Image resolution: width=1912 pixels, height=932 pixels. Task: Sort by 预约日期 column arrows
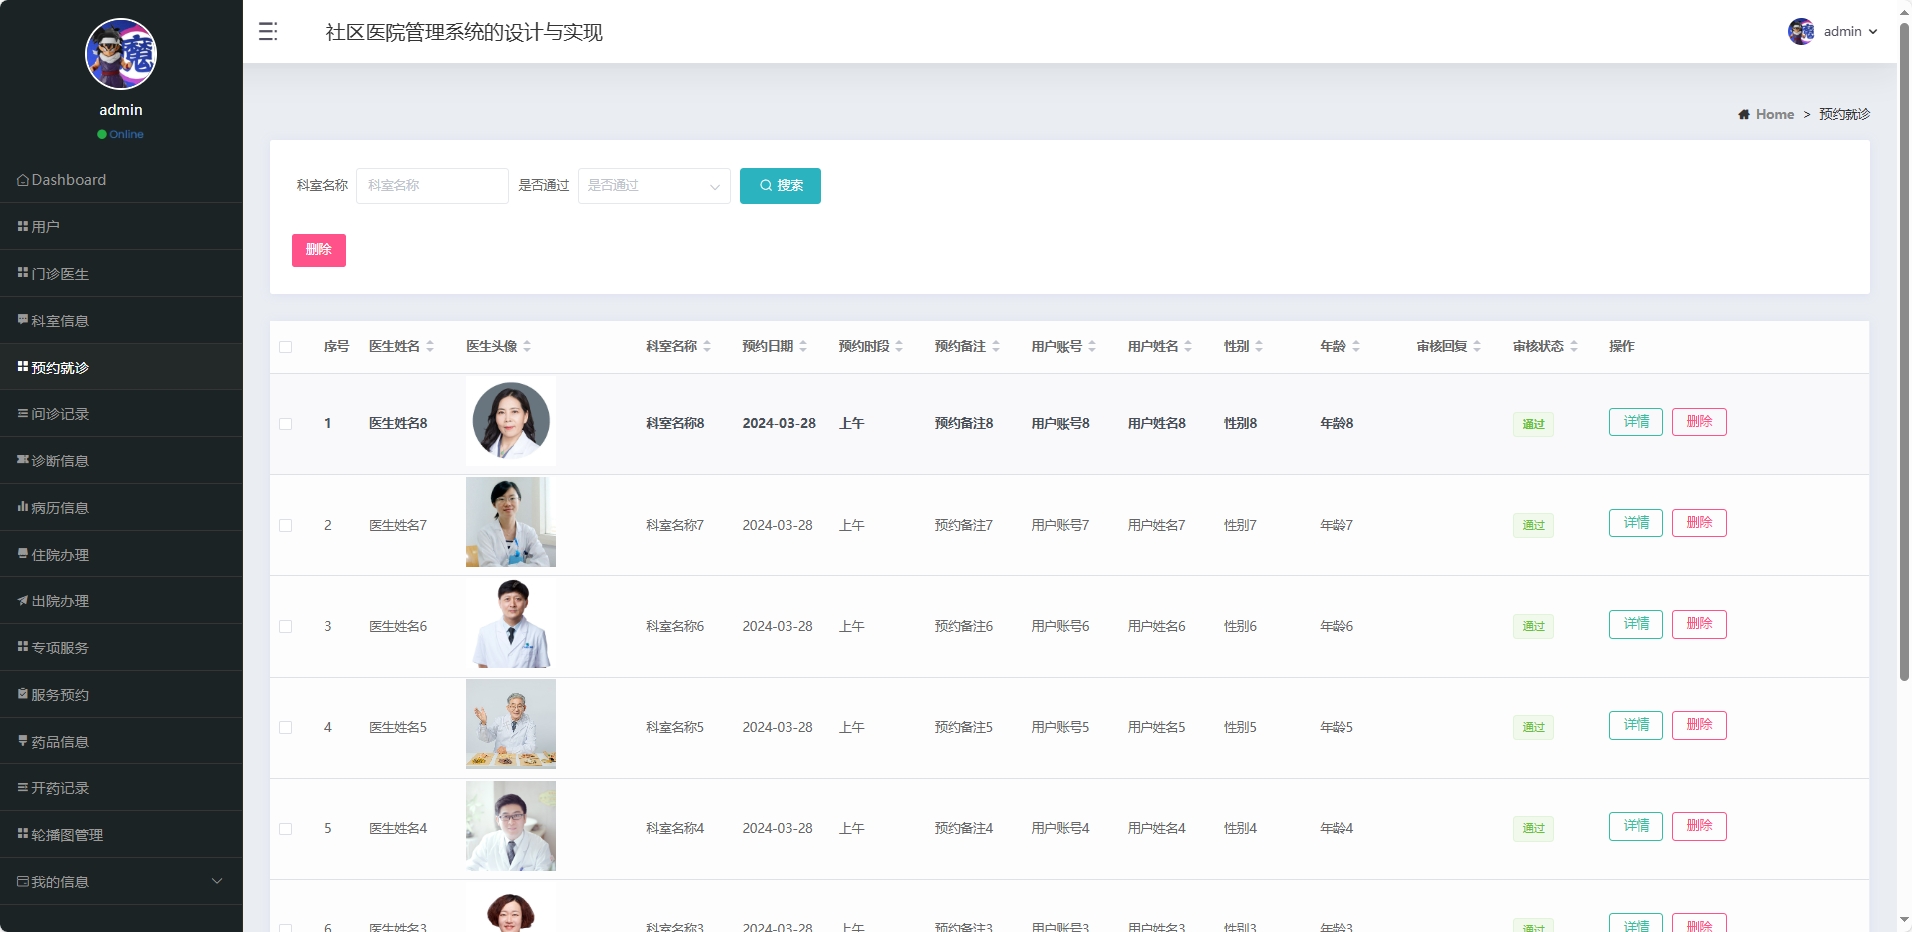pyautogui.click(x=803, y=347)
